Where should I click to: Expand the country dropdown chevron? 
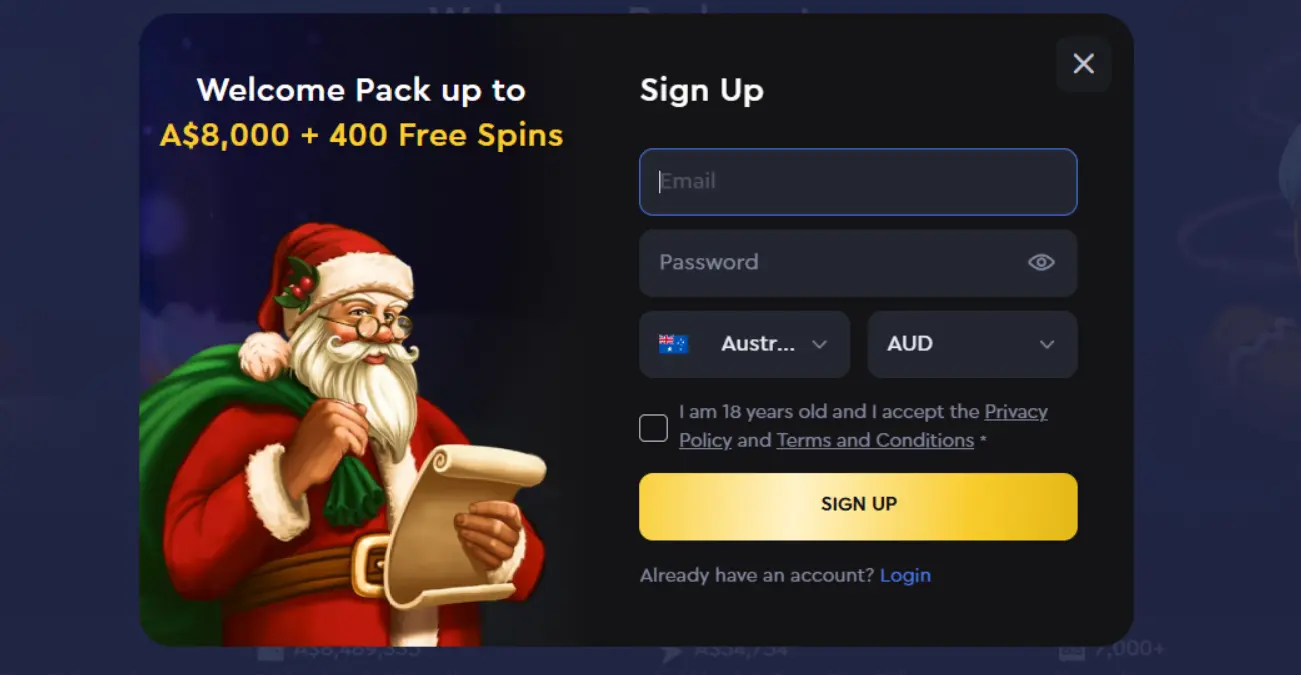(x=819, y=344)
